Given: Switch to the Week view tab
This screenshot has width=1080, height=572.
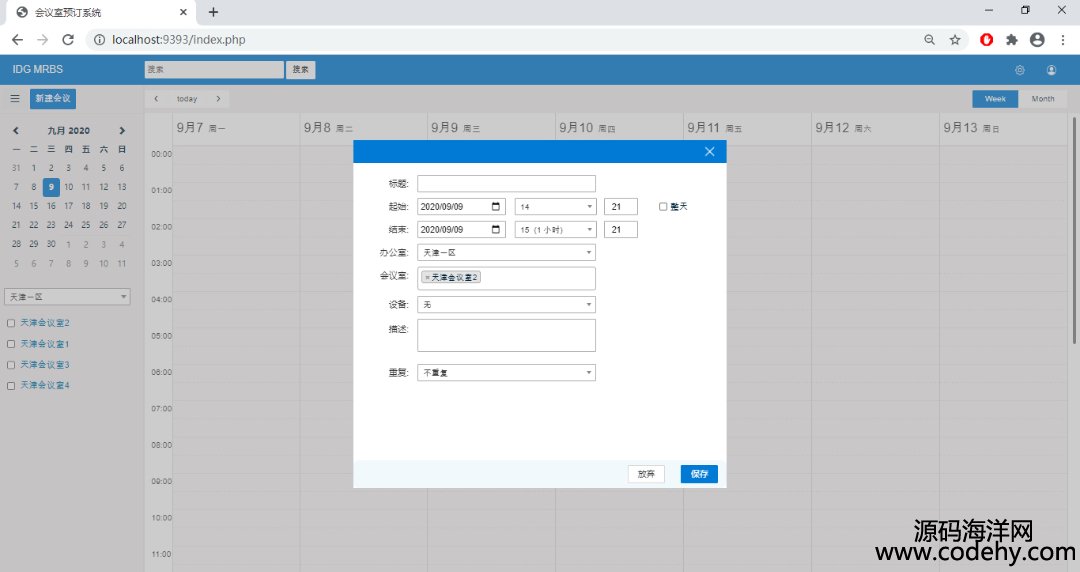Looking at the screenshot, I should pos(995,99).
